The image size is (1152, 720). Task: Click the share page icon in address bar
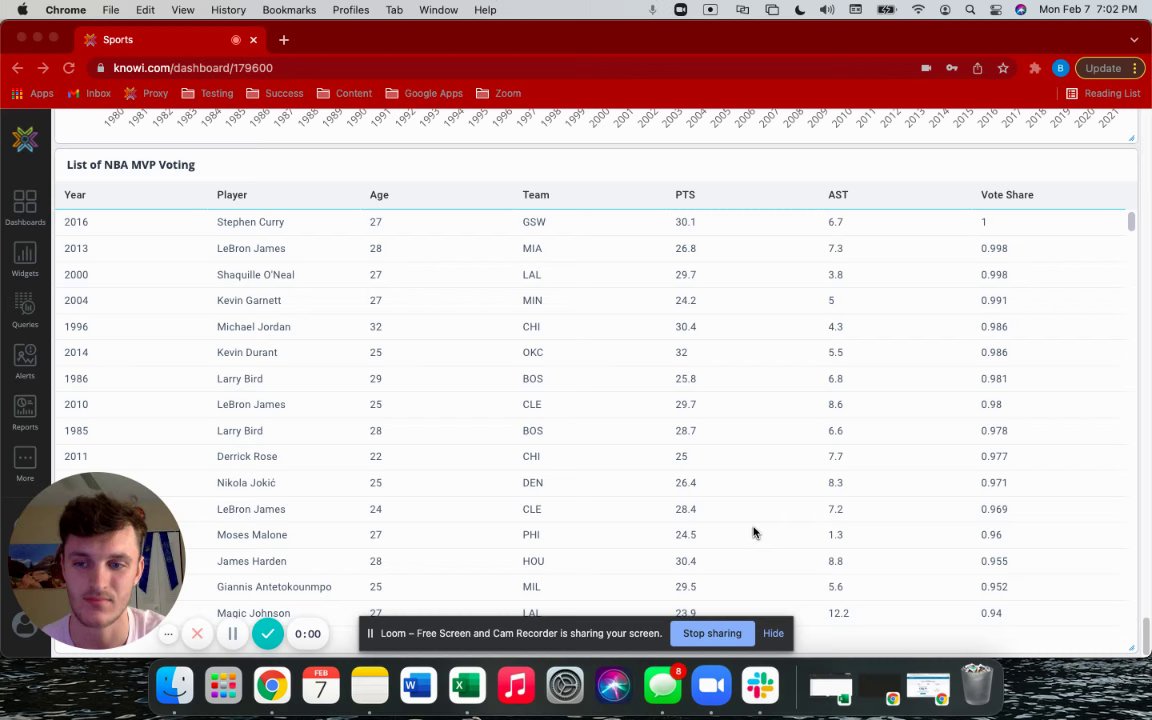tap(977, 68)
